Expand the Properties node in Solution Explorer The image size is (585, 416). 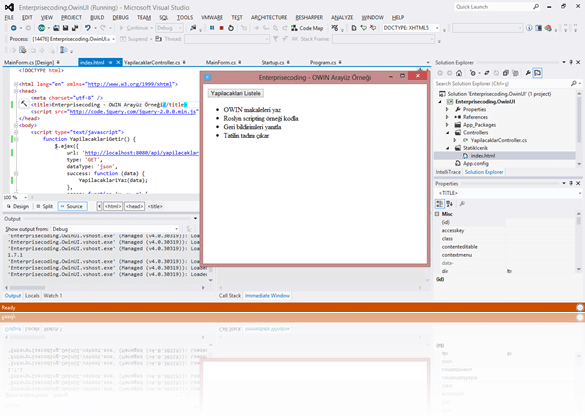click(x=447, y=109)
